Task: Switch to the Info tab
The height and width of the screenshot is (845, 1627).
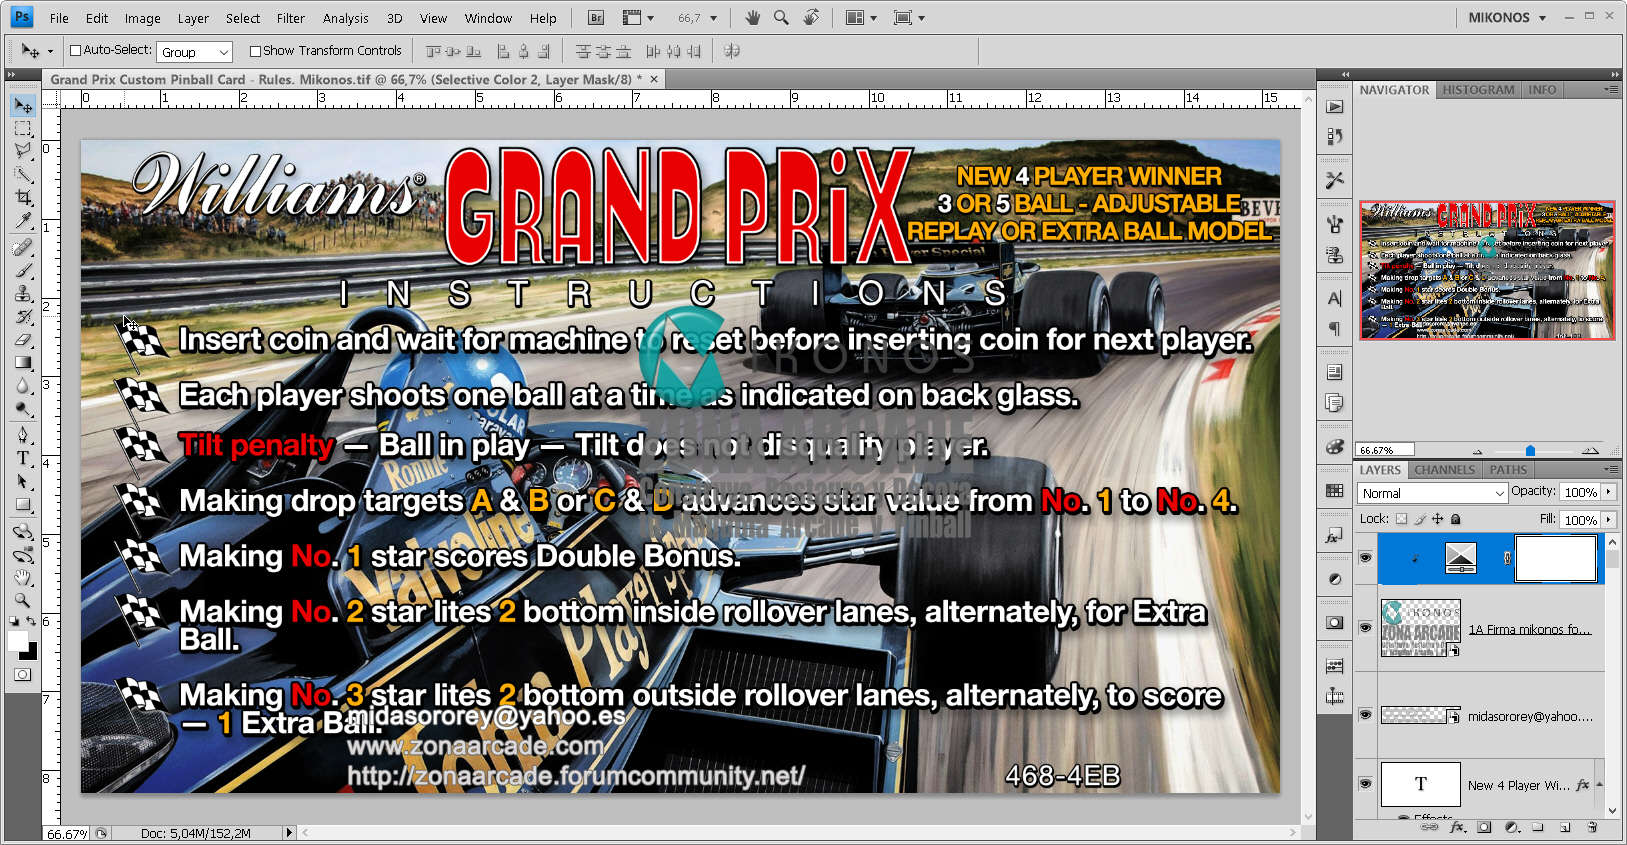Action: 1542,90
